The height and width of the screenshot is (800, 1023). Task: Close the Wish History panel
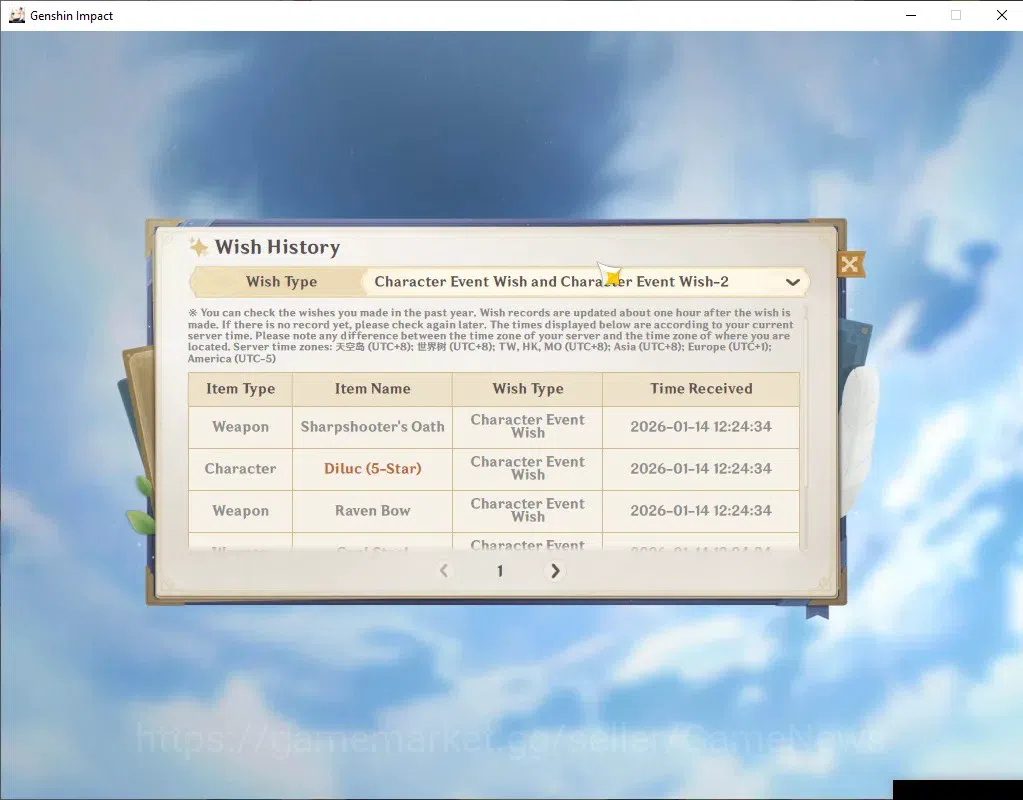[850, 264]
